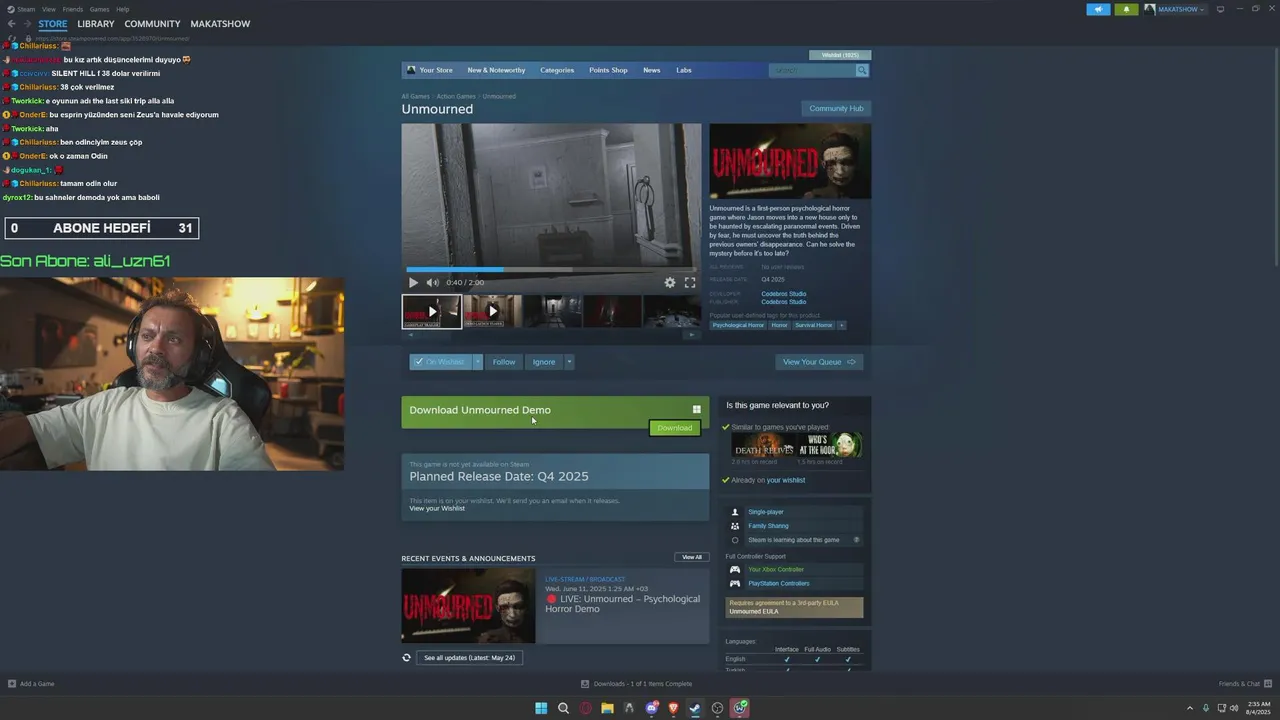Open Codebros Studio developer link
The image size is (1280, 720).
(x=783, y=294)
